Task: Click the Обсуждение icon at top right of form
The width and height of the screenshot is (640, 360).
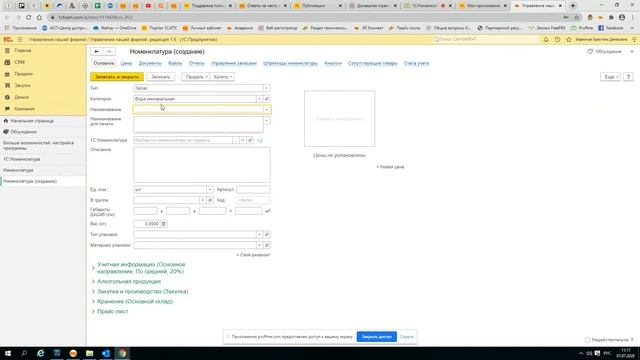Action: point(590,51)
